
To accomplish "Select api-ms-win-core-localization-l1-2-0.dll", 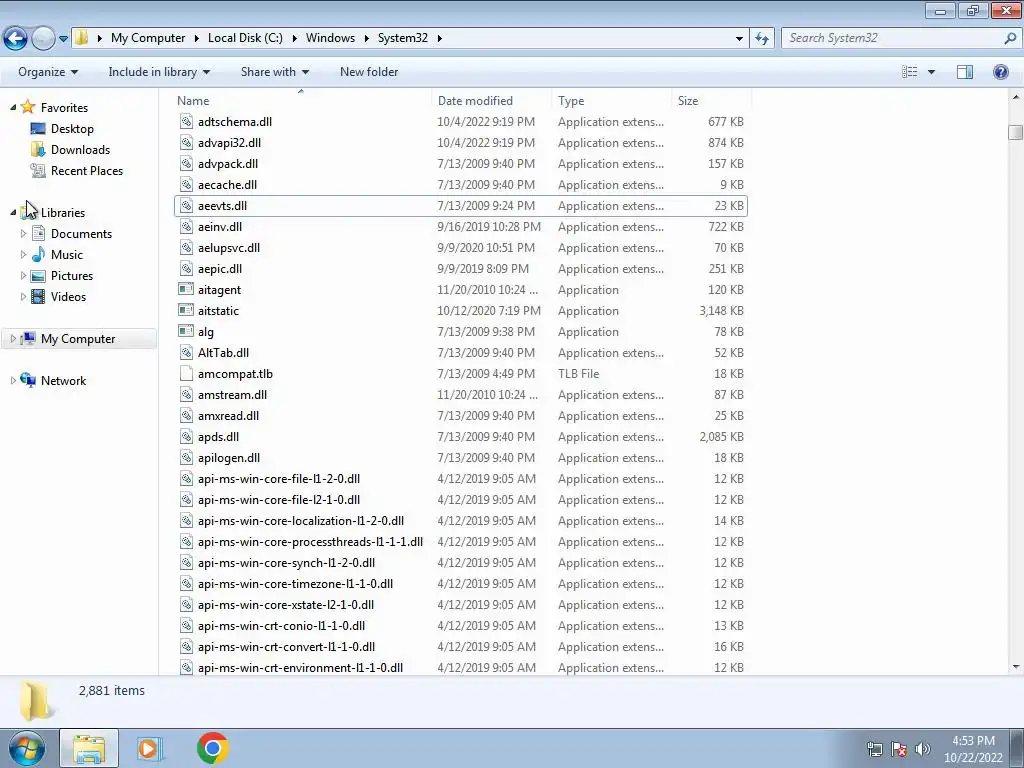I will [x=460, y=520].
